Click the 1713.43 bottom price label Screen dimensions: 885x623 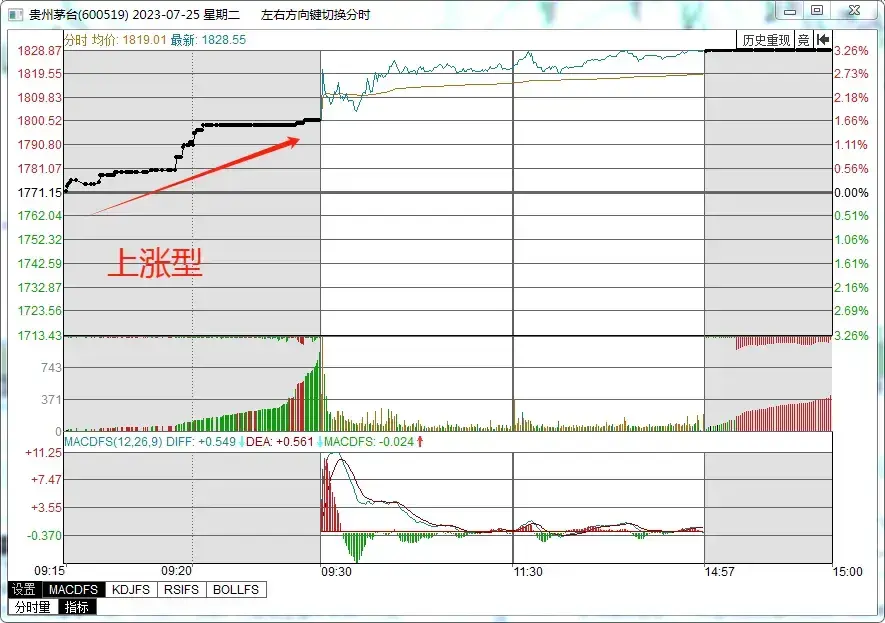click(x=40, y=336)
